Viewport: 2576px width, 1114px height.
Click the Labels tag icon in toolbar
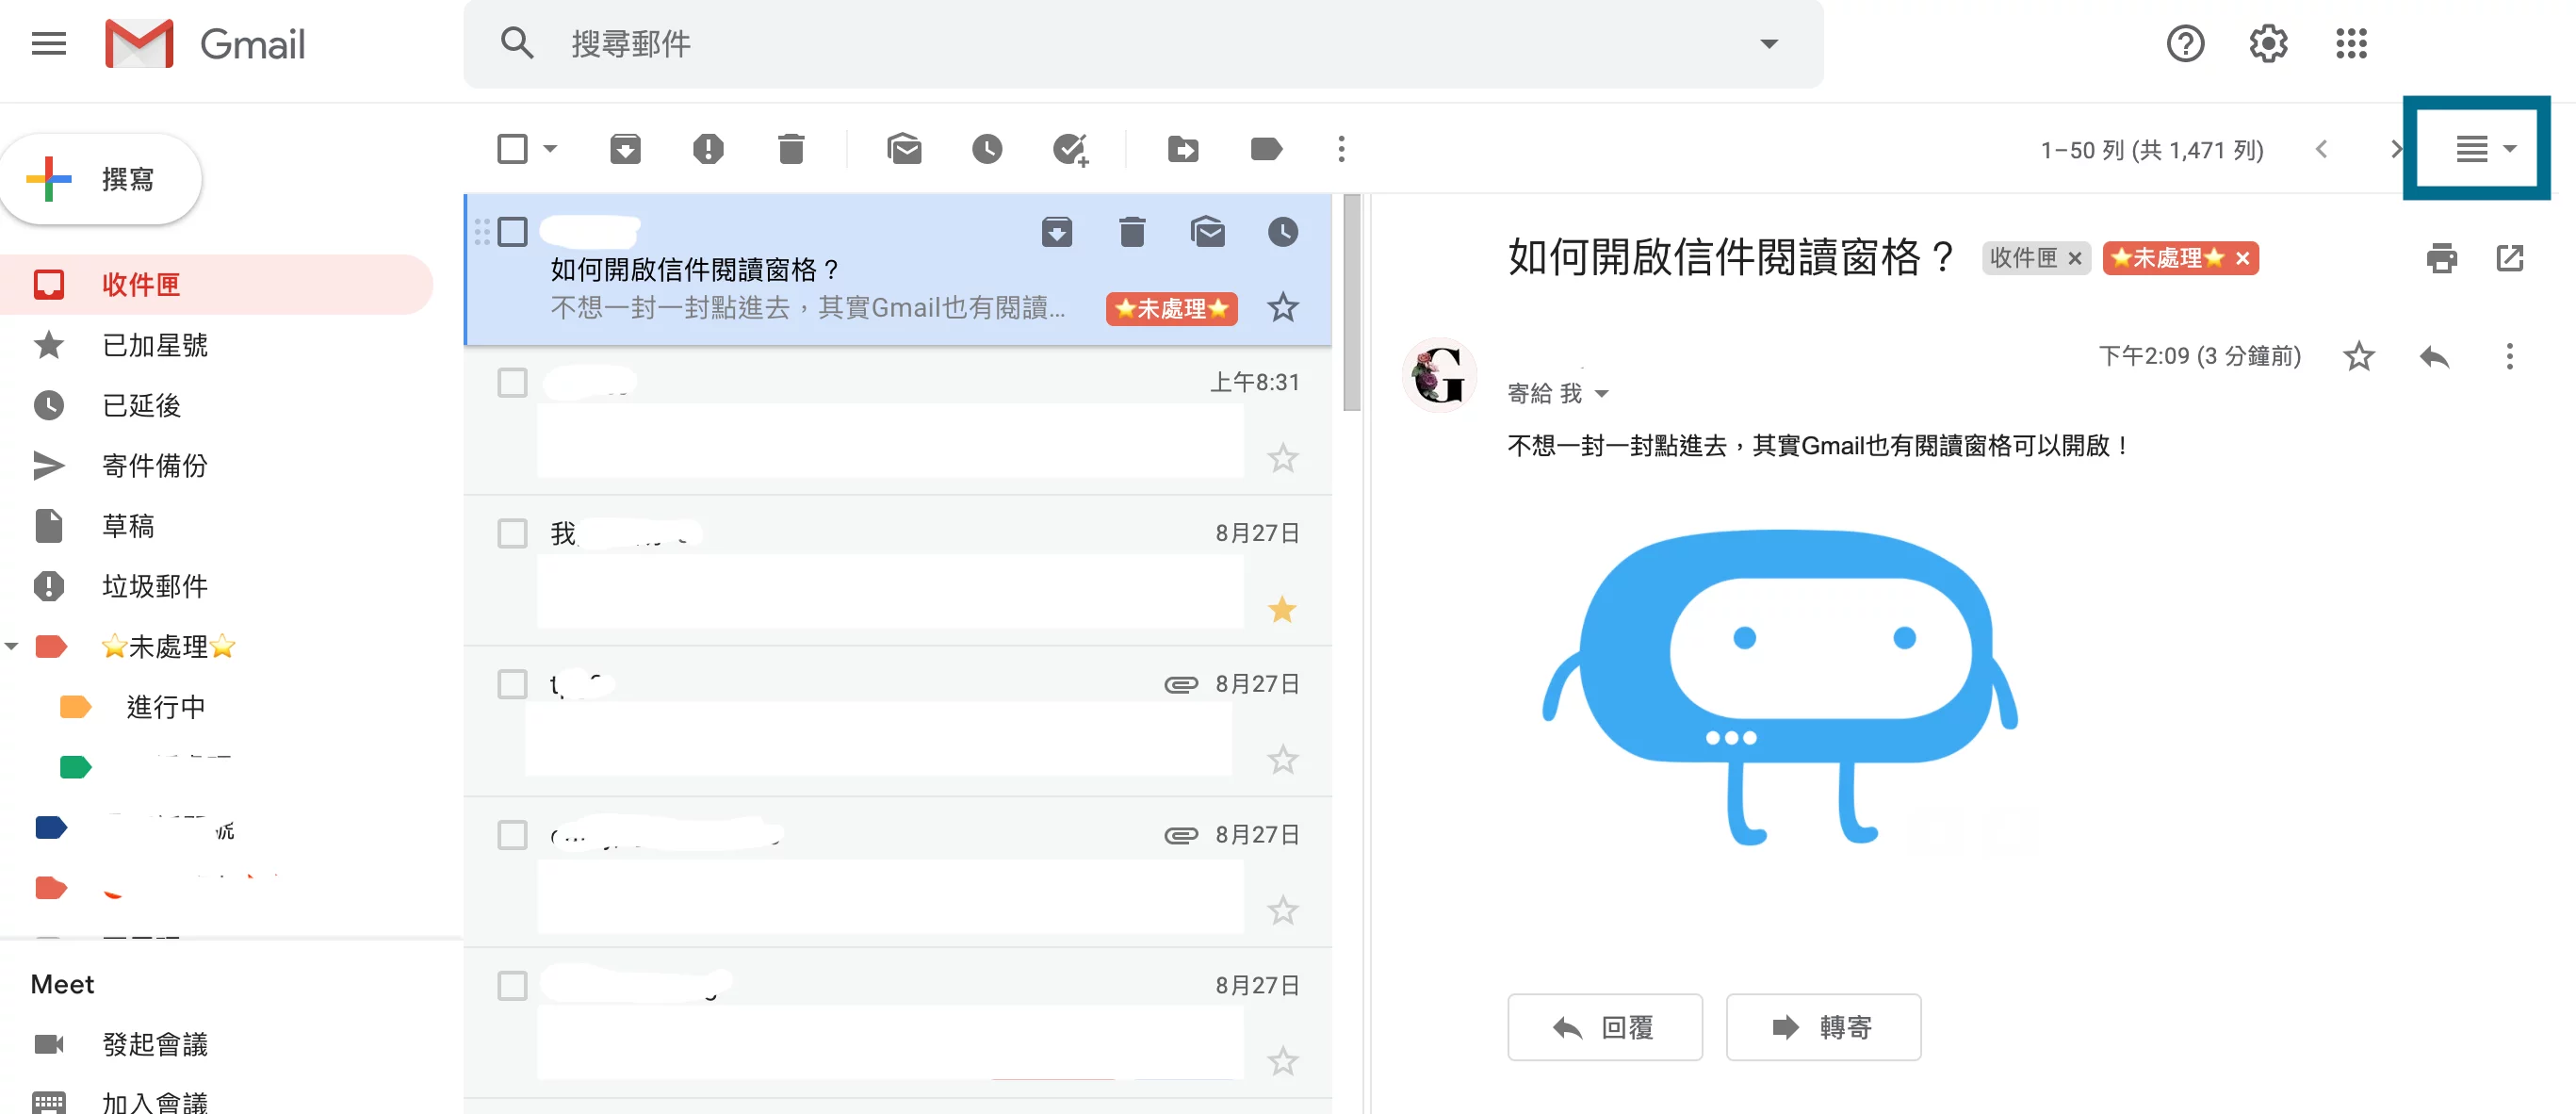pyautogui.click(x=1266, y=149)
